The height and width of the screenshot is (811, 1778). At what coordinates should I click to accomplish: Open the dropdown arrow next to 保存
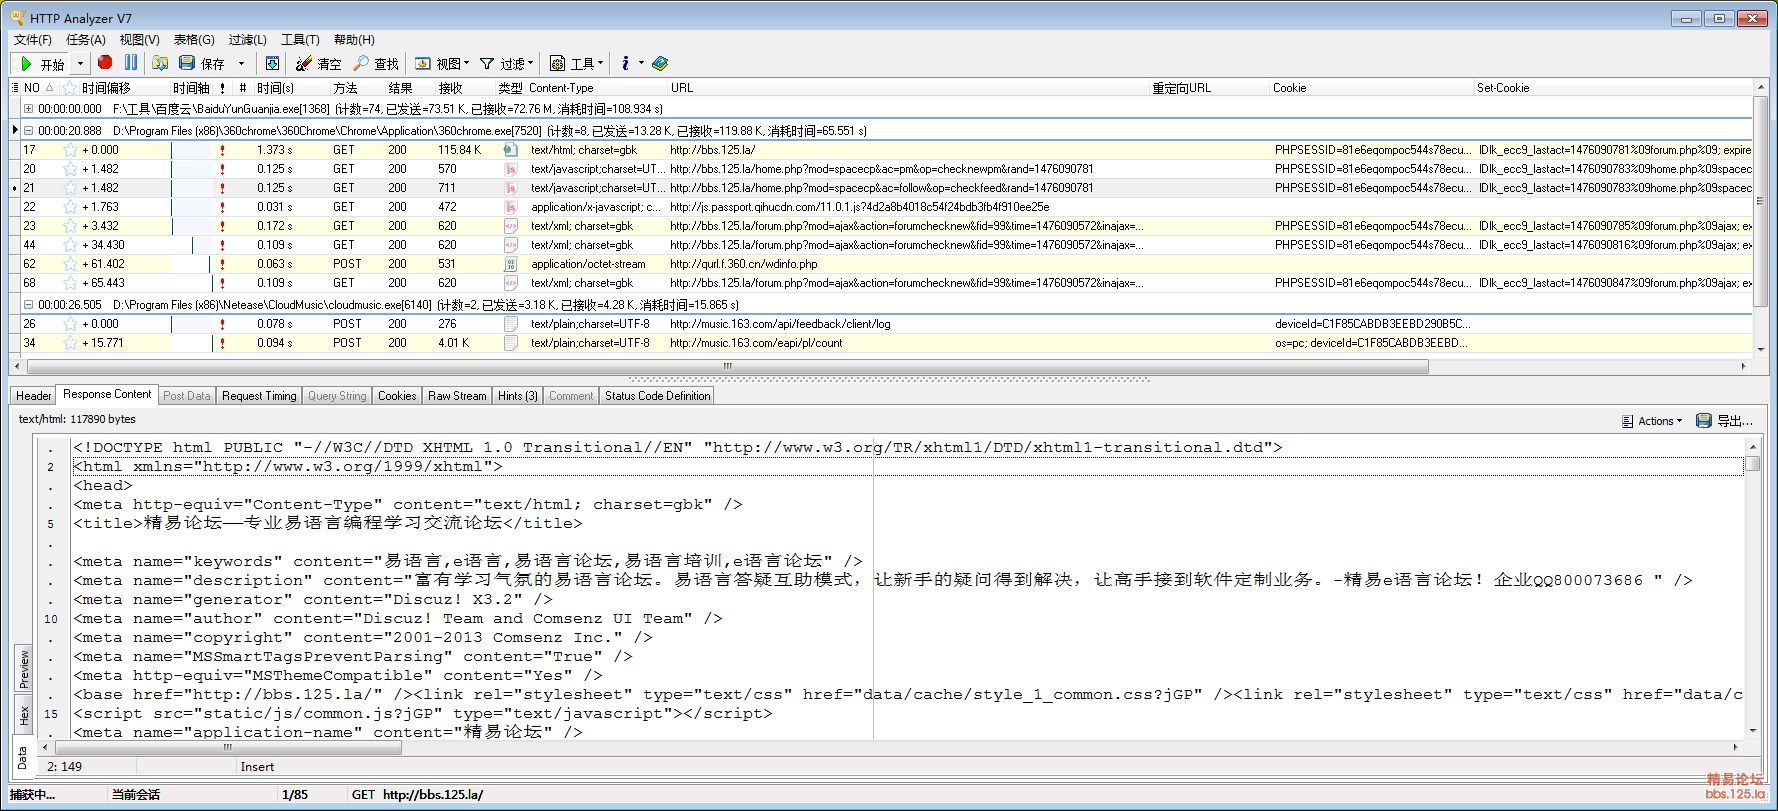(241, 63)
